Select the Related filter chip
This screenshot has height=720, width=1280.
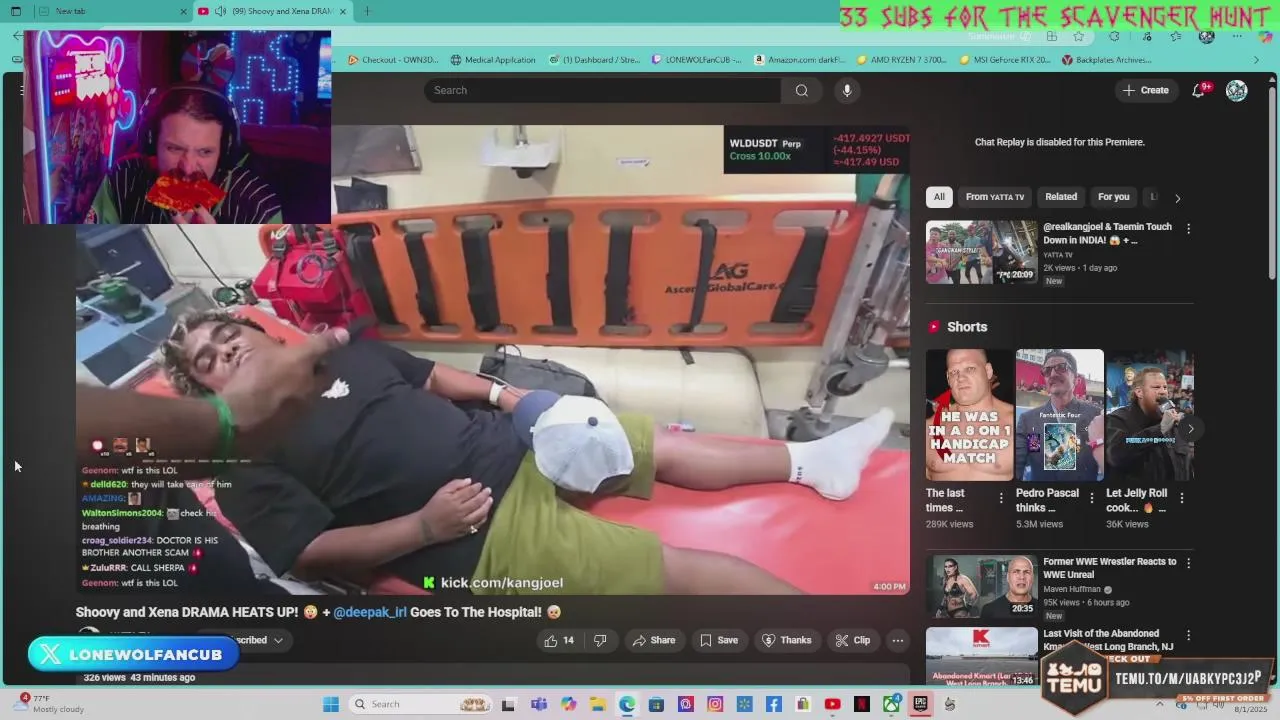tap(1061, 197)
